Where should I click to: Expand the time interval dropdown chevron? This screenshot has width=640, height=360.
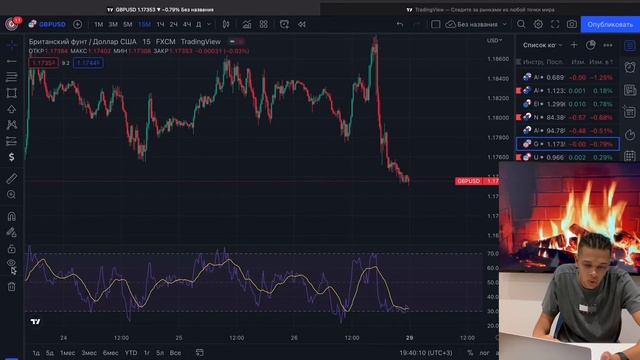(x=209, y=24)
